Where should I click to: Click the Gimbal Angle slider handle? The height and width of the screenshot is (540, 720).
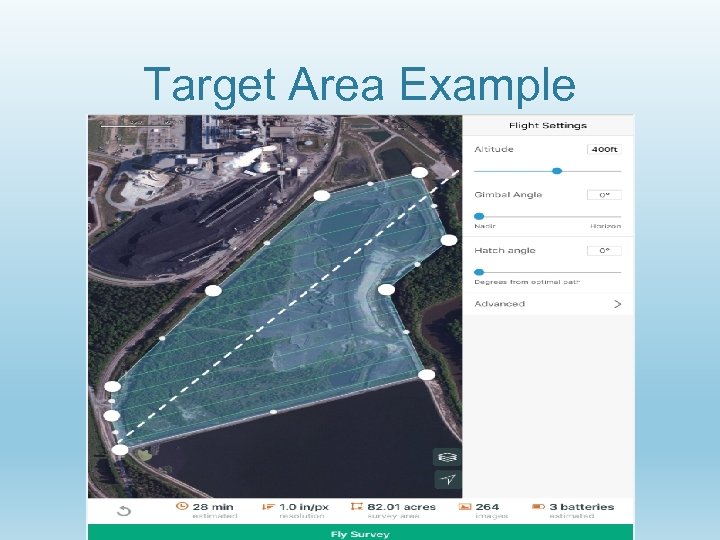(x=479, y=216)
